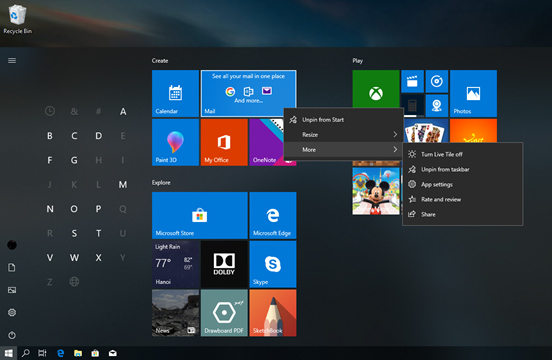Image resolution: width=552 pixels, height=360 pixels.
Task: Open the Hanoi weather tile
Action: pyautogui.click(x=175, y=264)
